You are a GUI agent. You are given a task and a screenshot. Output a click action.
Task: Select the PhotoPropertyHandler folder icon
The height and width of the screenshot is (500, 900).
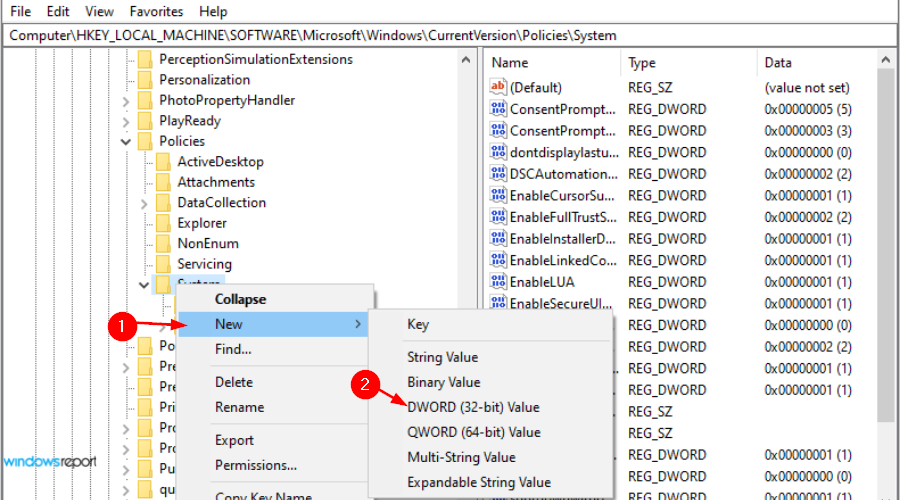(145, 100)
